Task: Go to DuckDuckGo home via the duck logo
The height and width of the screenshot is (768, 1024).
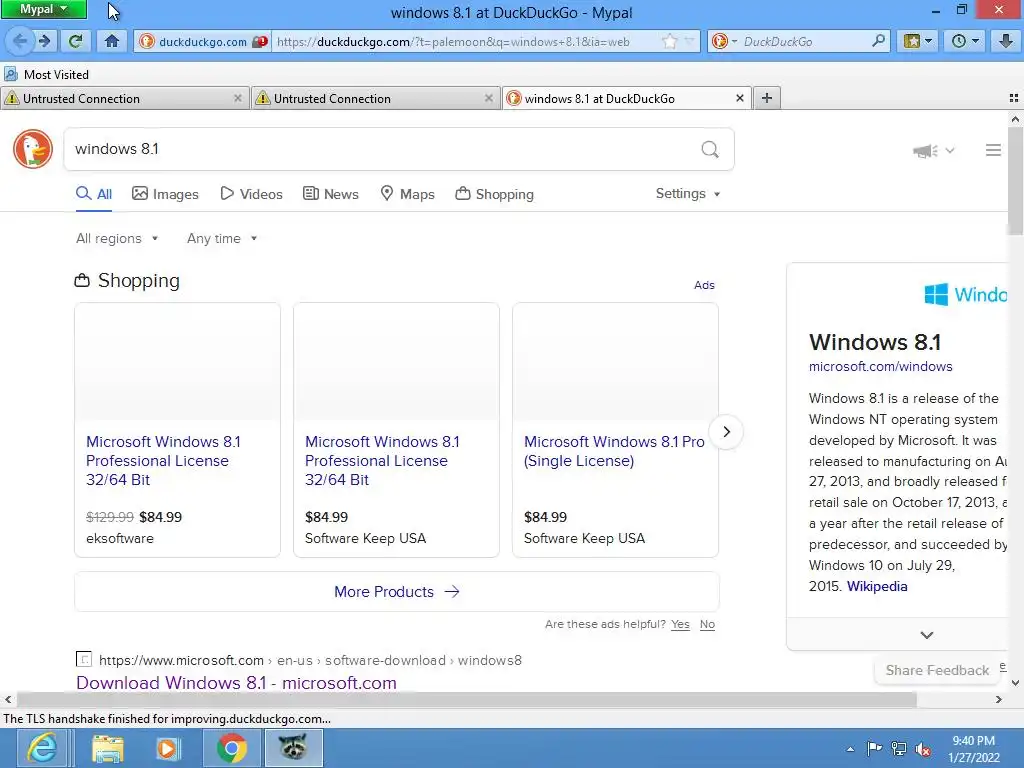Action: [33, 149]
